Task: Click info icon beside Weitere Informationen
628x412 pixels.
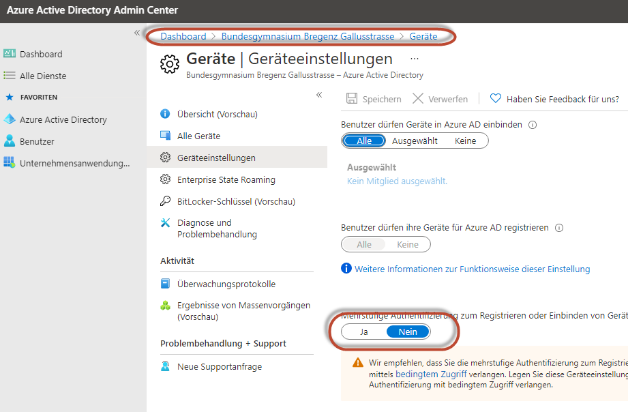Action: tap(346, 268)
